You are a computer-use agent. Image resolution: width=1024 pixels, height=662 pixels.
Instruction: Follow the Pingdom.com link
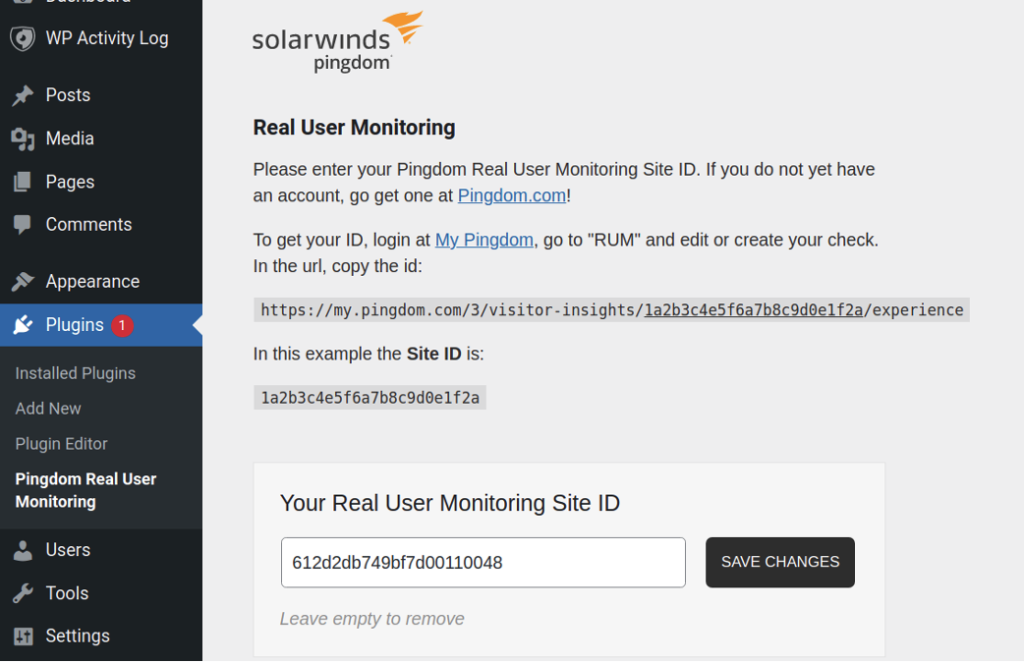coord(512,195)
